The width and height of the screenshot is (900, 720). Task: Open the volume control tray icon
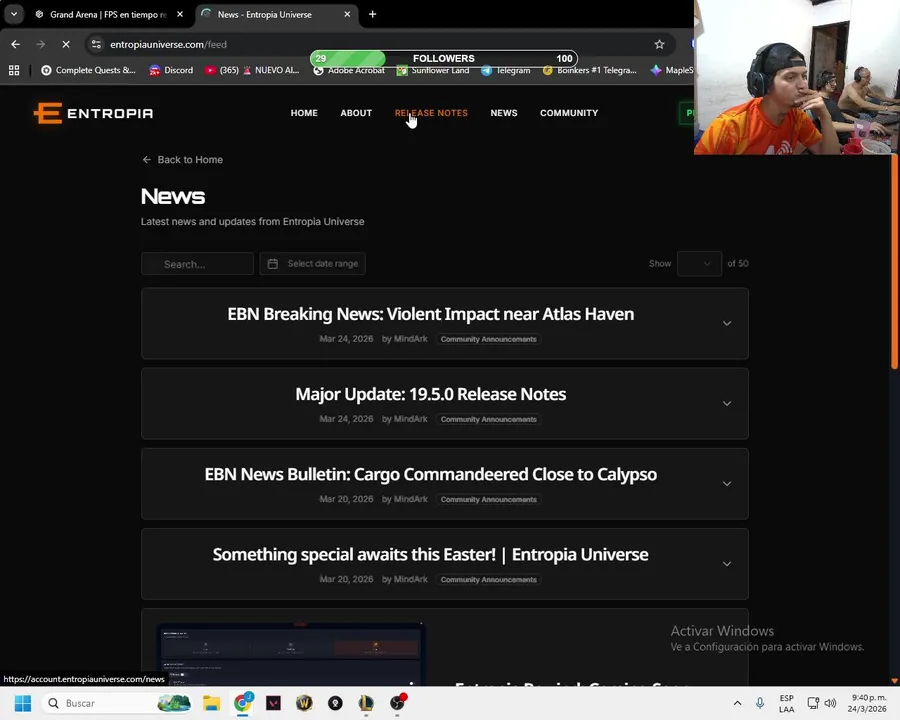click(830, 703)
